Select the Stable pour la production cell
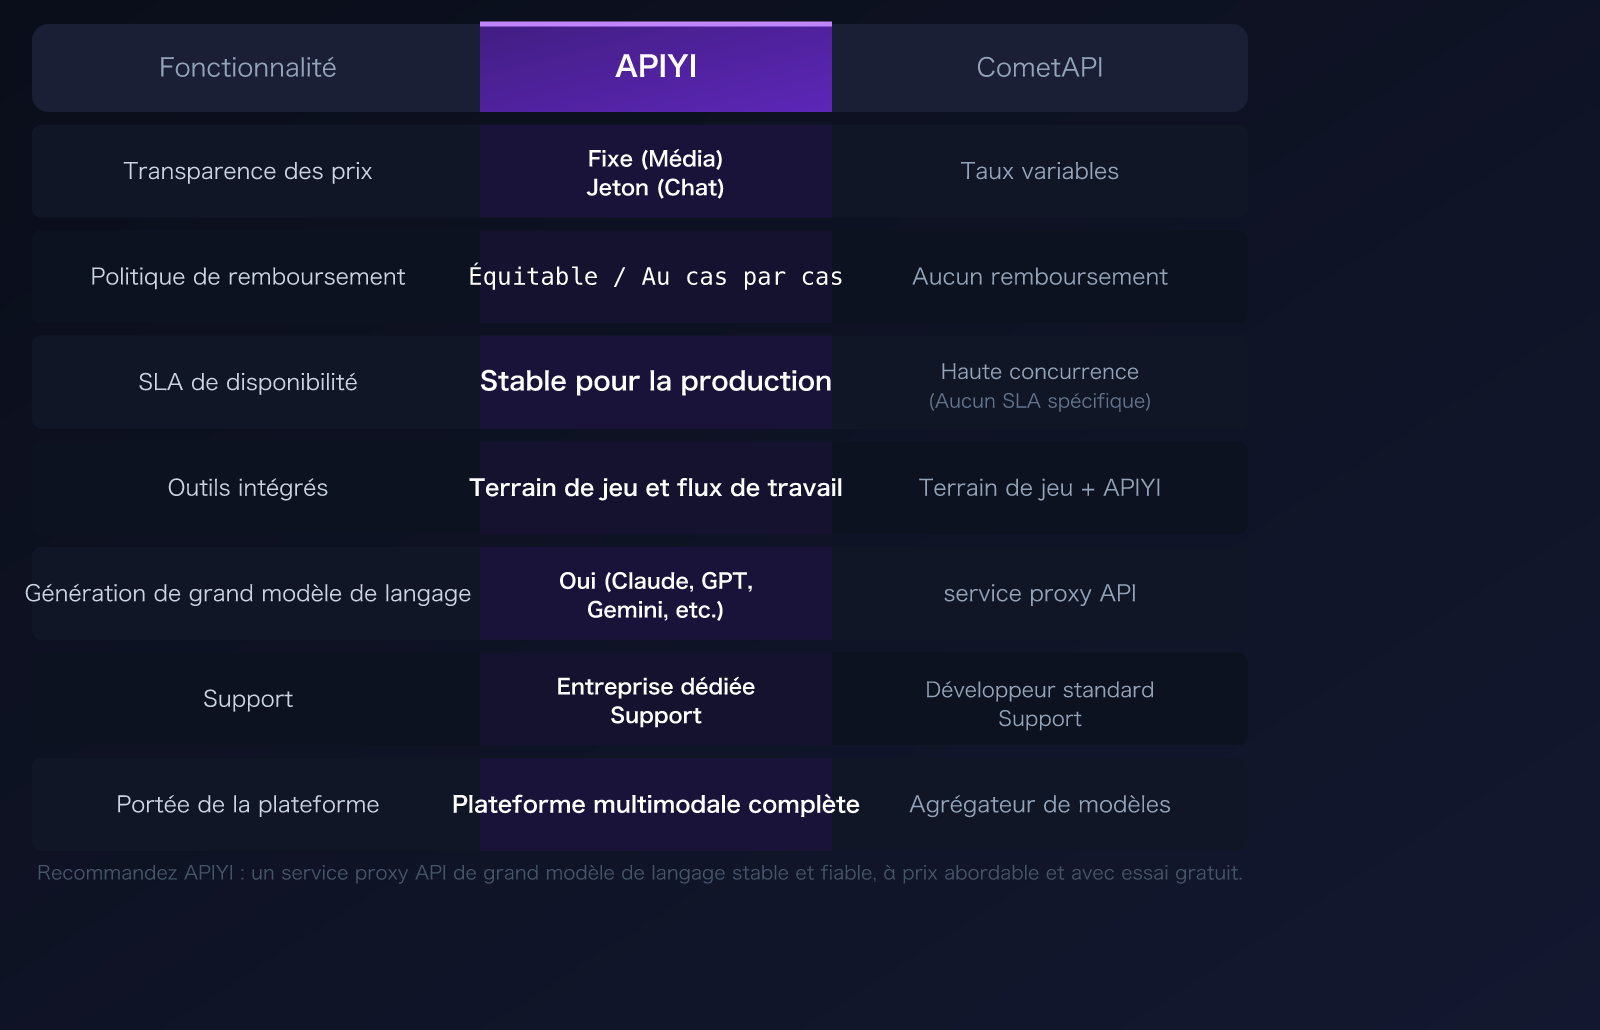The height and width of the screenshot is (1030, 1600). (x=655, y=381)
